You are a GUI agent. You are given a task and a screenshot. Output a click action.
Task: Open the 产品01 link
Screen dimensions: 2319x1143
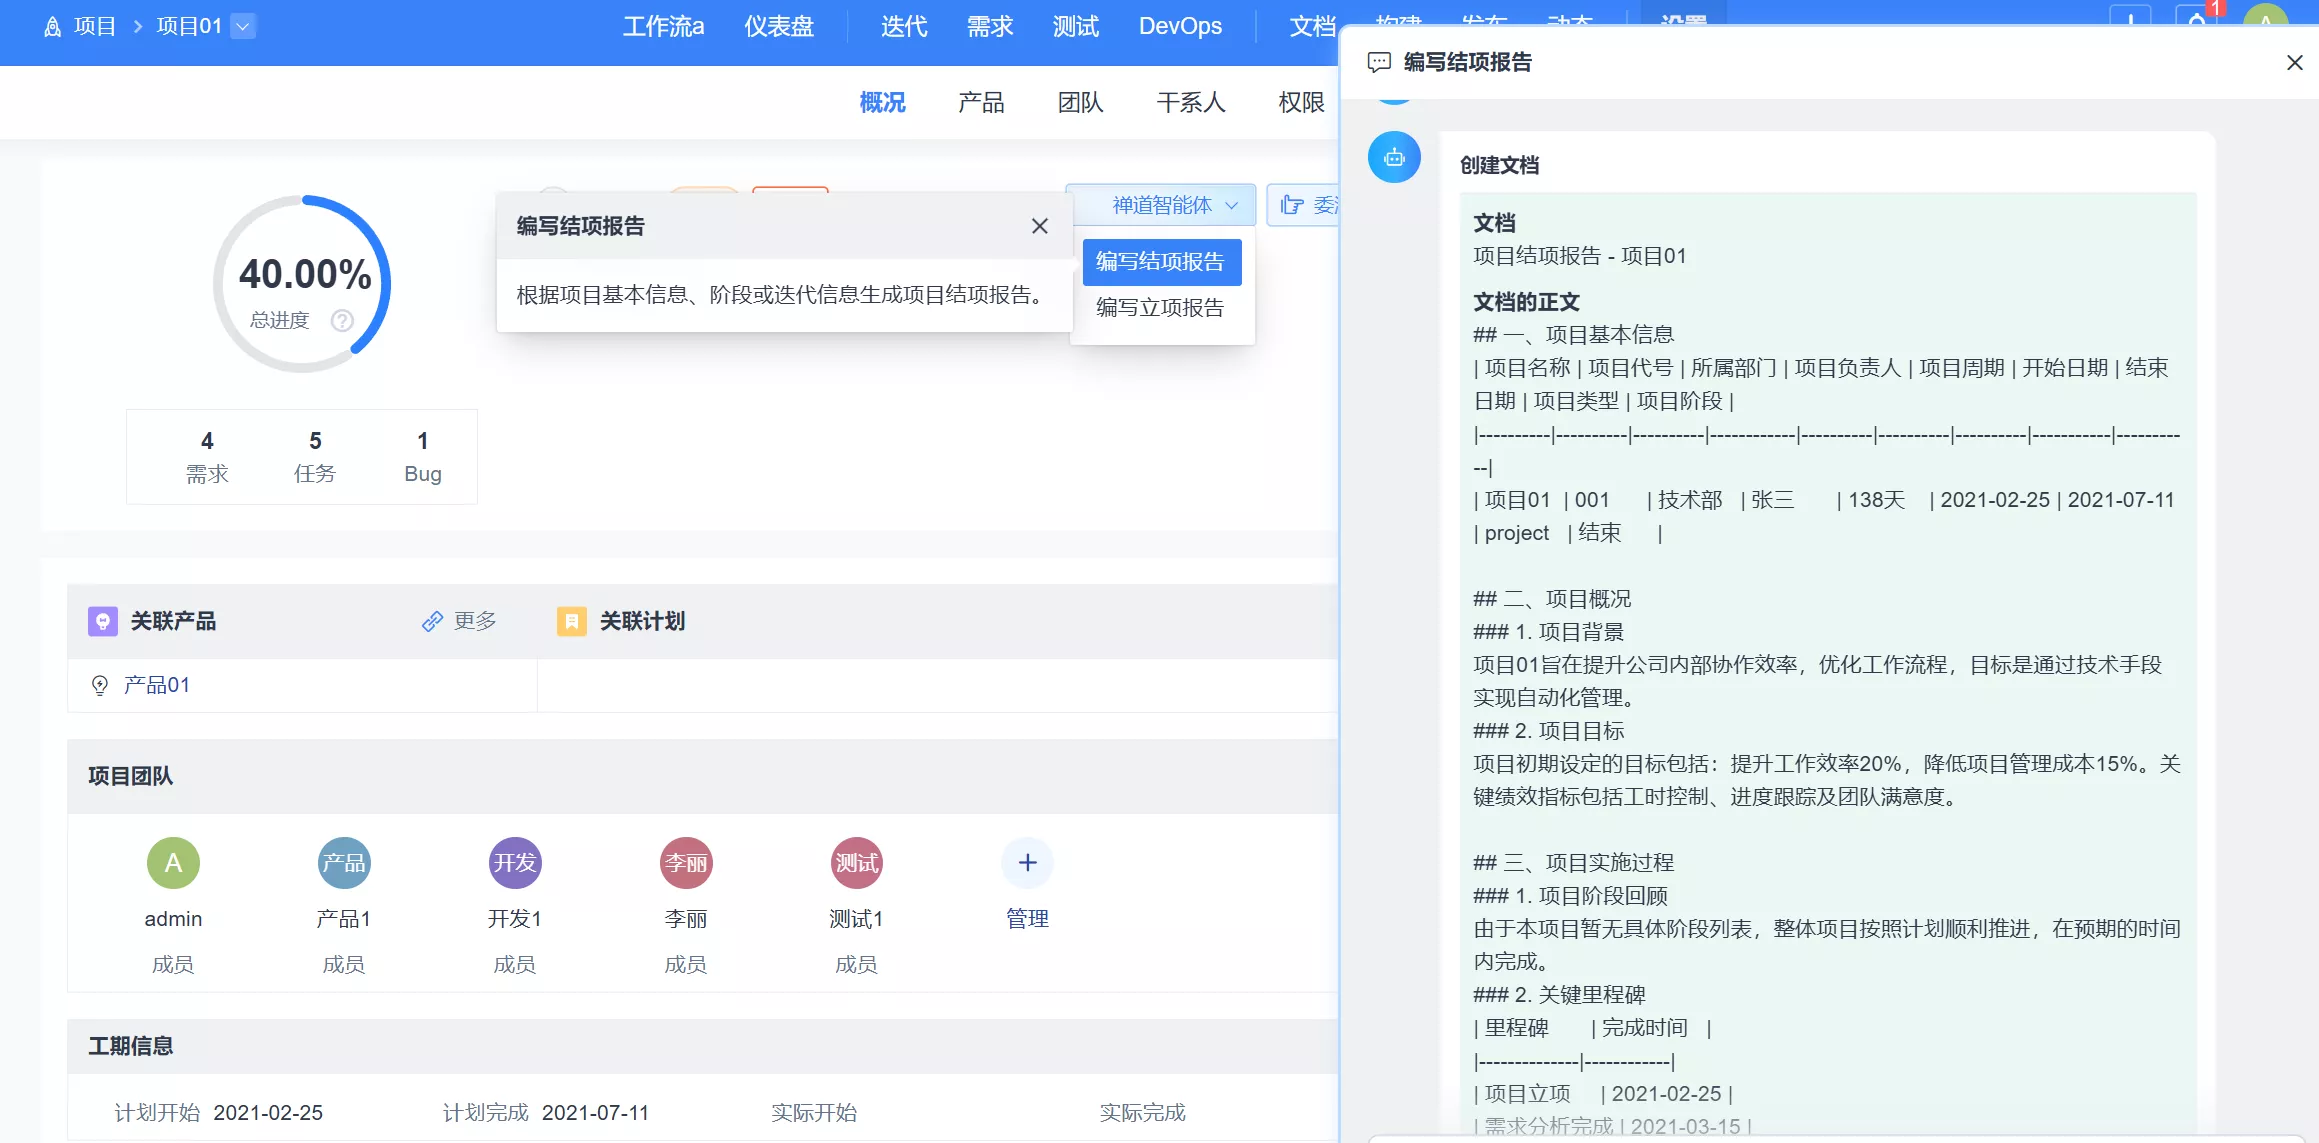click(x=157, y=685)
